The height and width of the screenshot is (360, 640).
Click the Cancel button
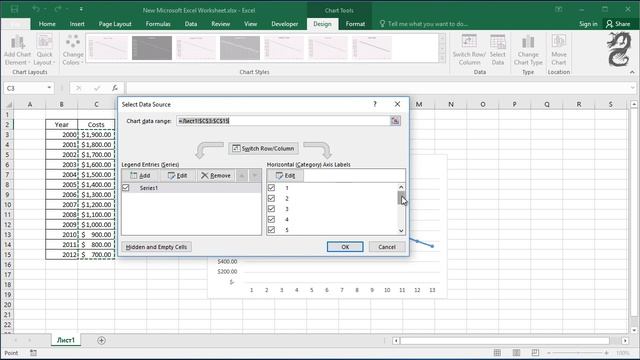point(387,247)
